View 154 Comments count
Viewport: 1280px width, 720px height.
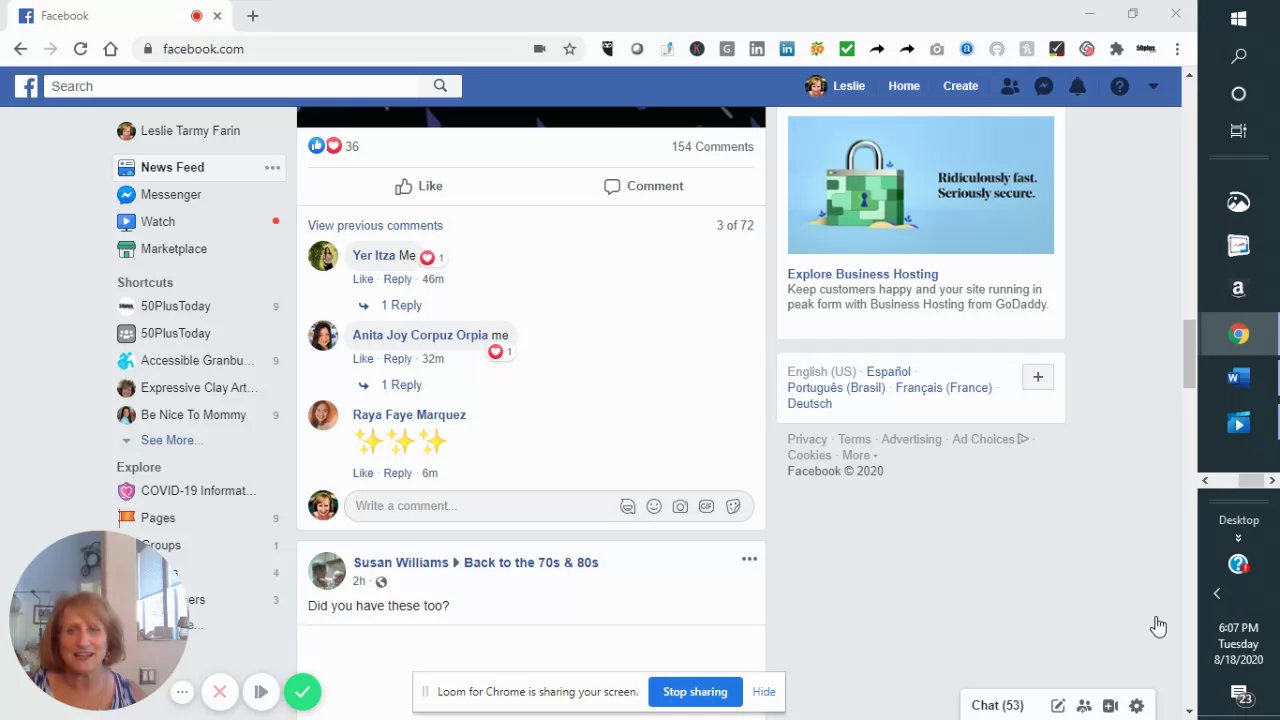click(712, 146)
